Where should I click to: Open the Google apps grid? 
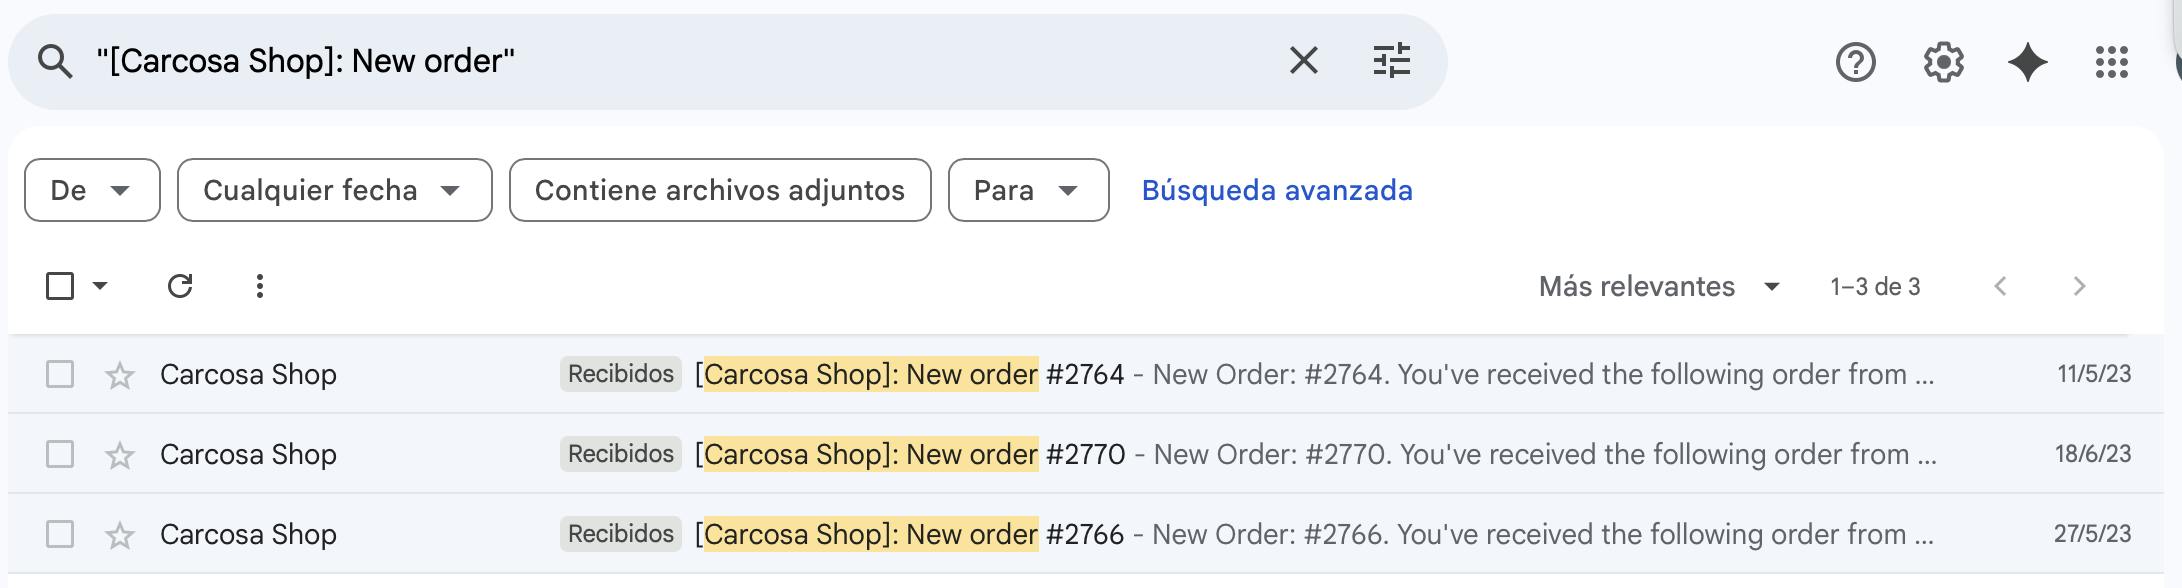click(x=2112, y=63)
